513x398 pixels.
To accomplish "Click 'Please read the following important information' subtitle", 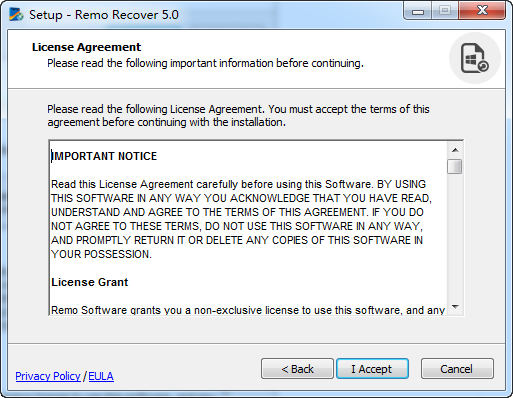I will click(x=205, y=63).
